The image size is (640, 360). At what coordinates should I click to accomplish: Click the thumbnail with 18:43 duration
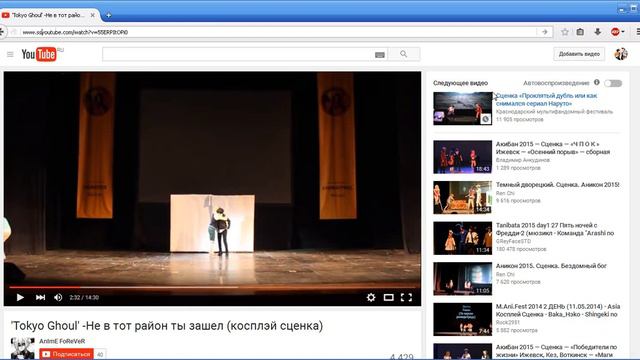coord(462,157)
